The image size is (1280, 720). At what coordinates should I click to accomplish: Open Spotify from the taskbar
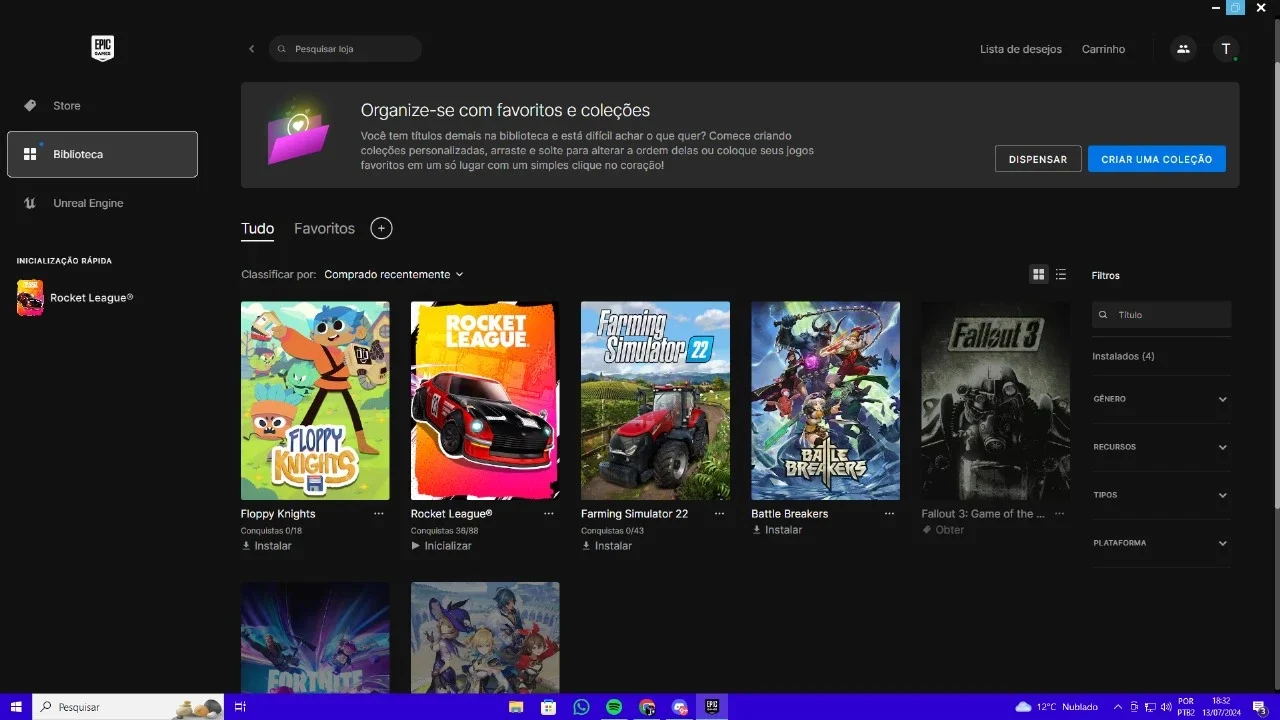pyautogui.click(x=614, y=707)
